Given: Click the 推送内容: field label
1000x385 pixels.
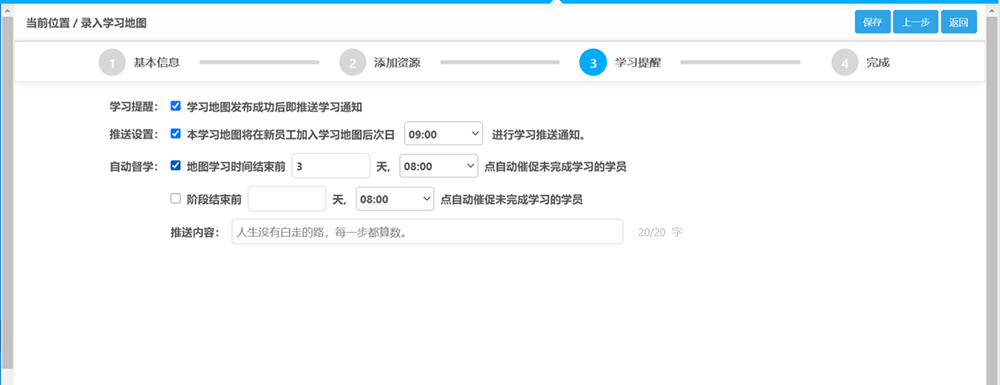Looking at the screenshot, I should (x=195, y=232).
